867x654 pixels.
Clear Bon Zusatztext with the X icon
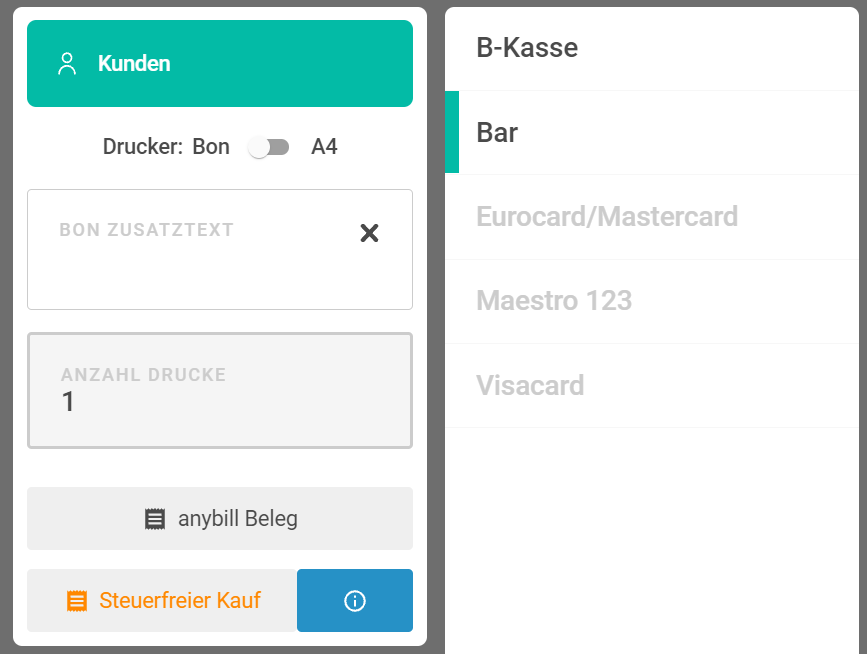369,233
